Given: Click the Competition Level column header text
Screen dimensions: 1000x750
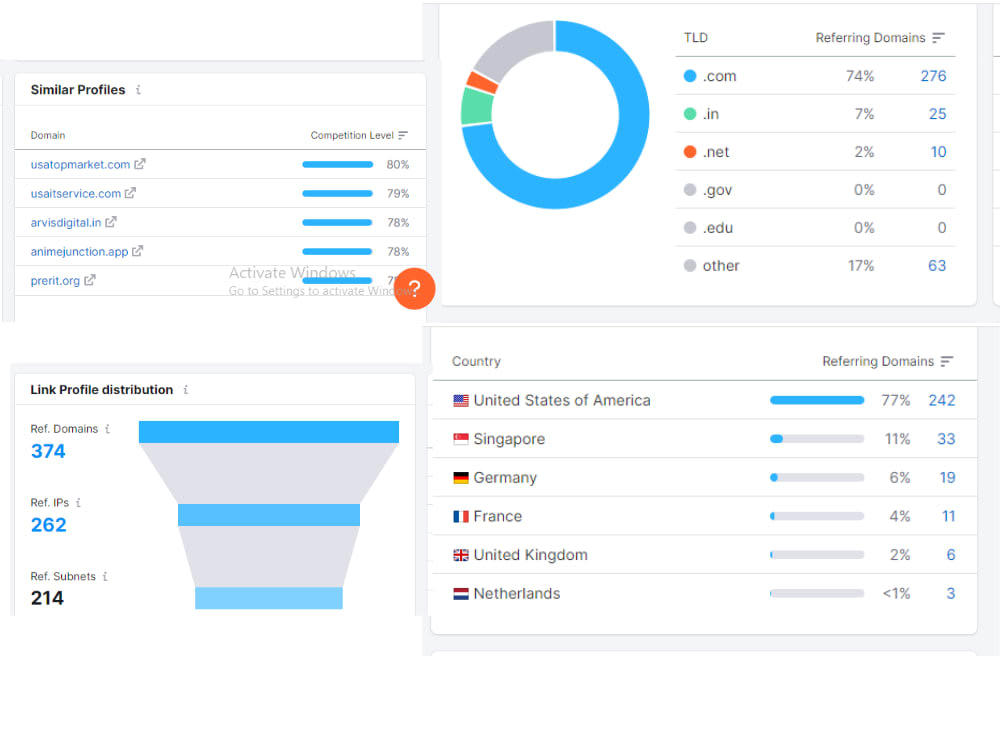Looking at the screenshot, I should click(x=351, y=135).
